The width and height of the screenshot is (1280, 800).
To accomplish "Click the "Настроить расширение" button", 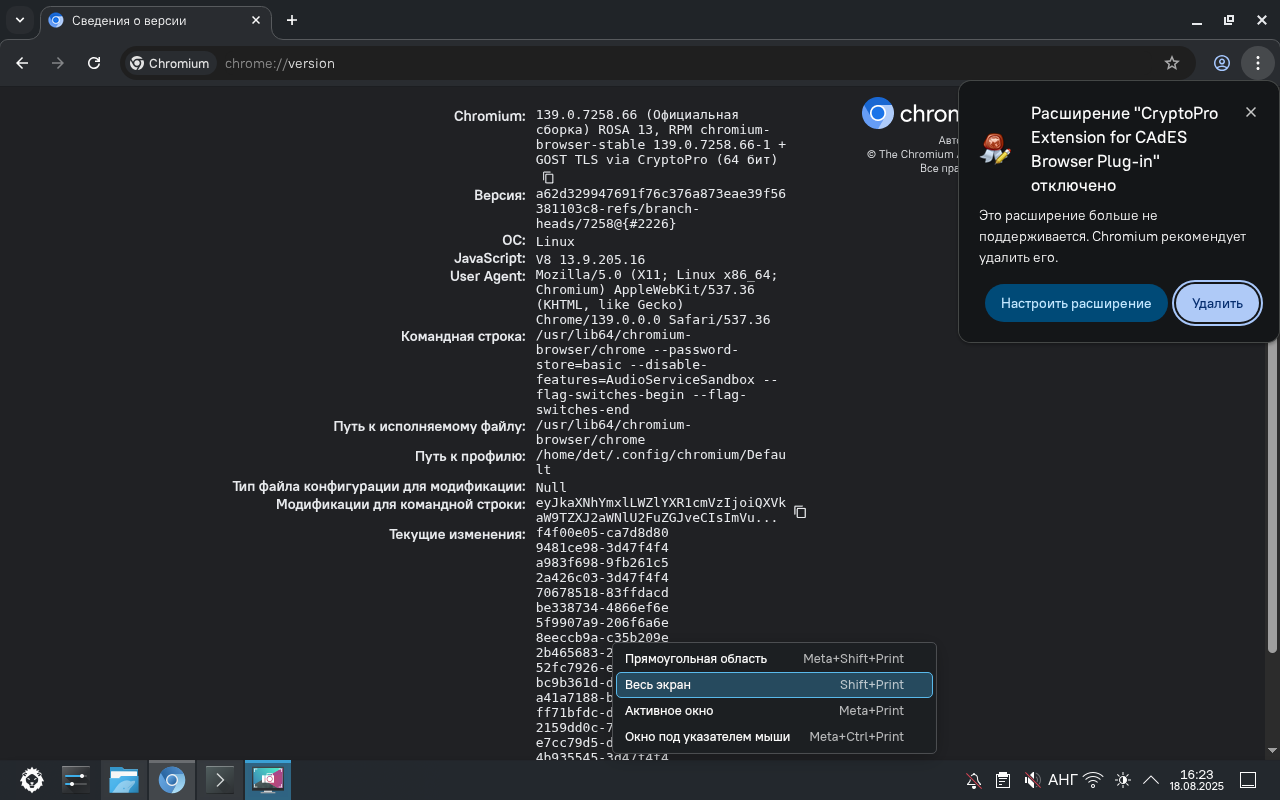I will point(1076,303).
